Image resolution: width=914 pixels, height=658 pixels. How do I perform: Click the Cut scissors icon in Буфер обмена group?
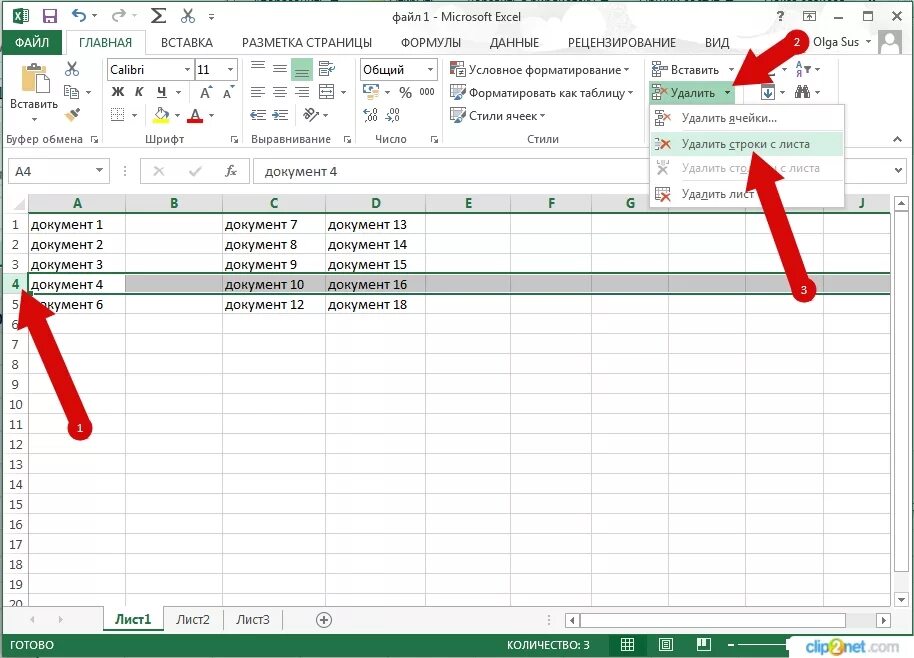(72, 69)
